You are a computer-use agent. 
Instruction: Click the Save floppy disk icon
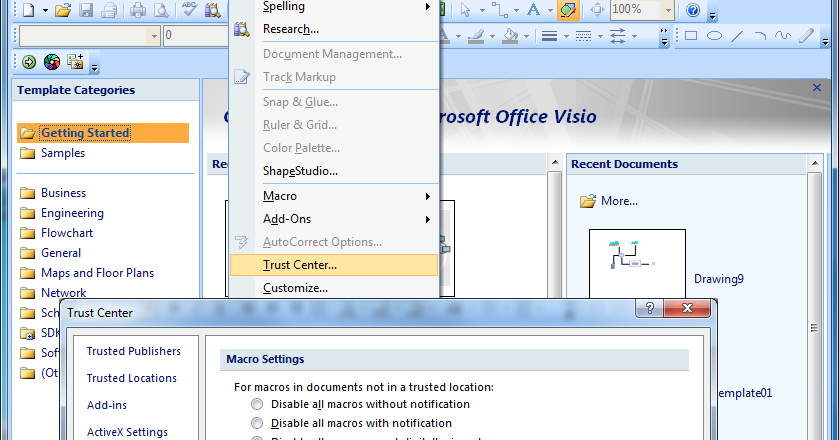86,10
